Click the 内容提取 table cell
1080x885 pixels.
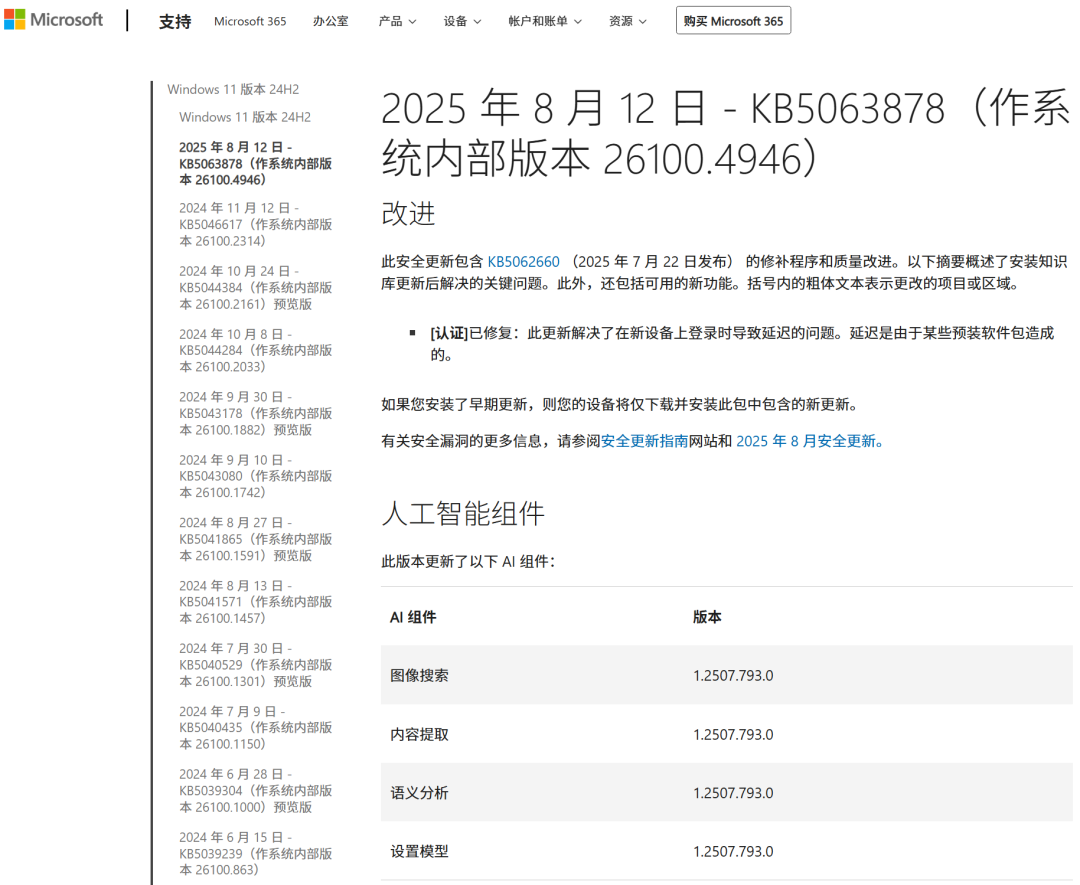[x=419, y=735]
